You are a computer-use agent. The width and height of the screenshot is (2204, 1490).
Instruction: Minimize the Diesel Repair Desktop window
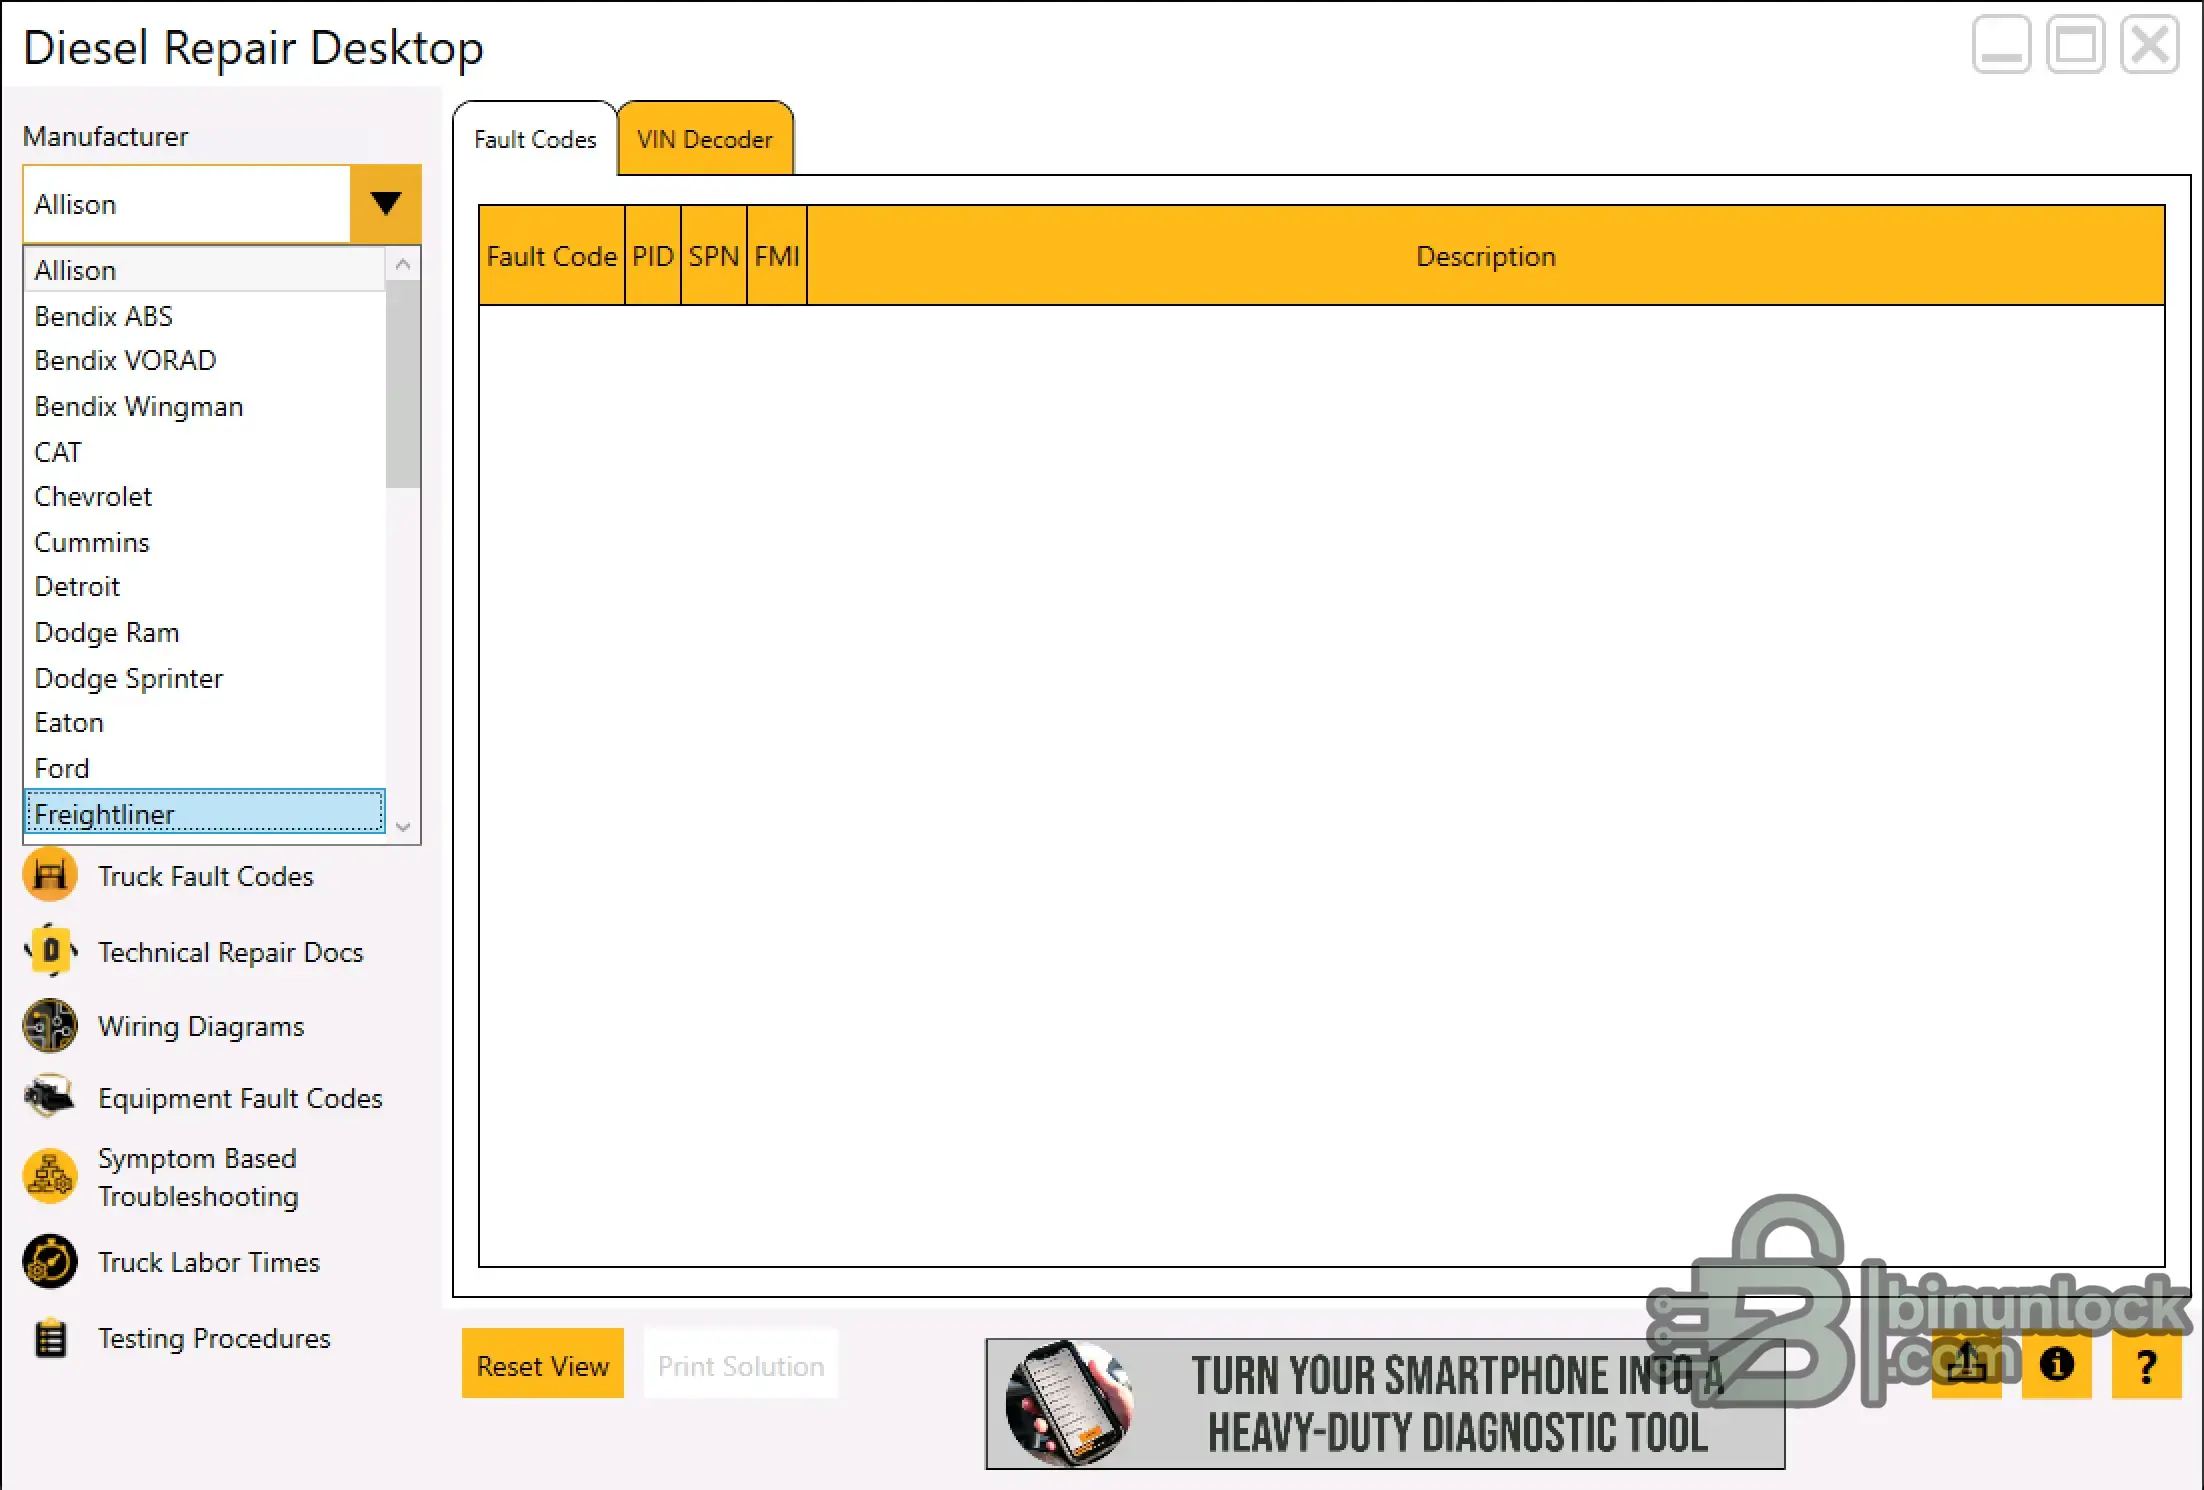click(2001, 45)
